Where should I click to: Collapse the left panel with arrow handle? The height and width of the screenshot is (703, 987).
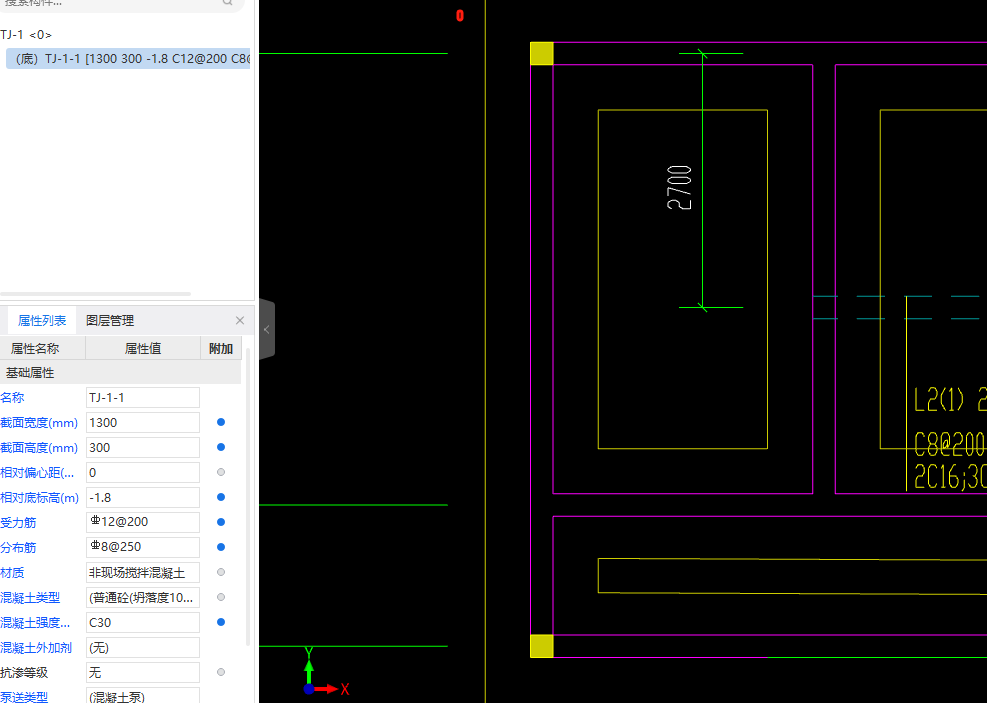[x=267, y=329]
